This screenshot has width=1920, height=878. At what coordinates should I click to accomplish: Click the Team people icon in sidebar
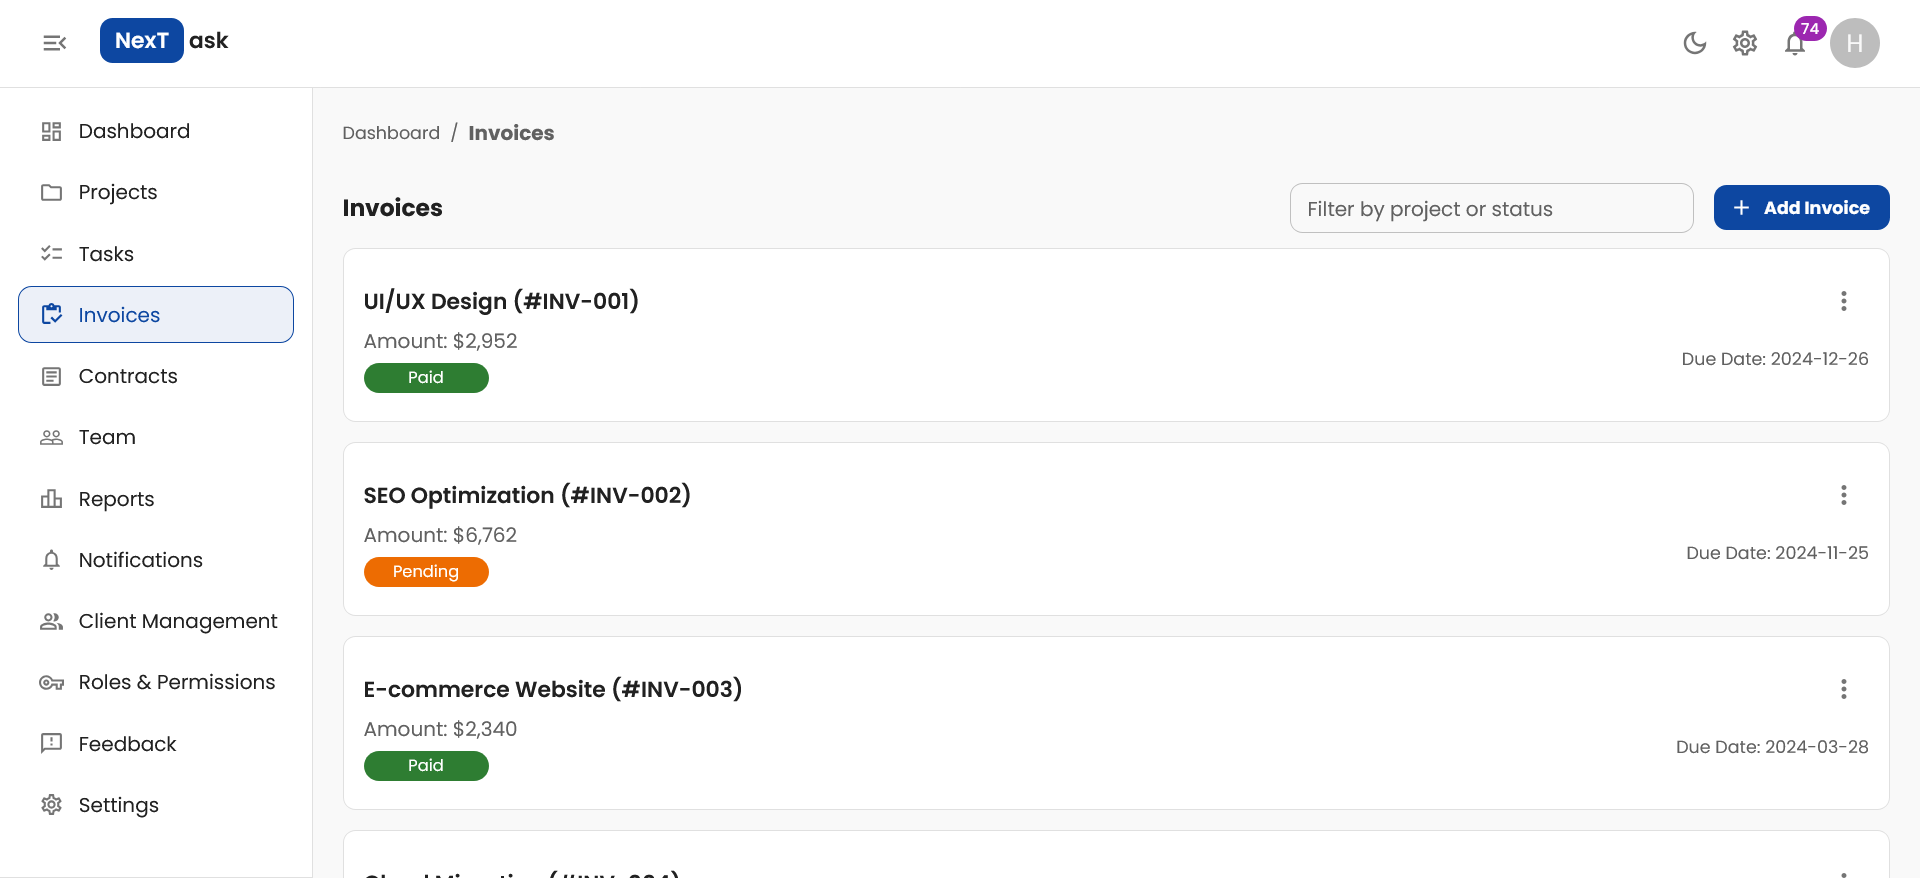[52, 437]
